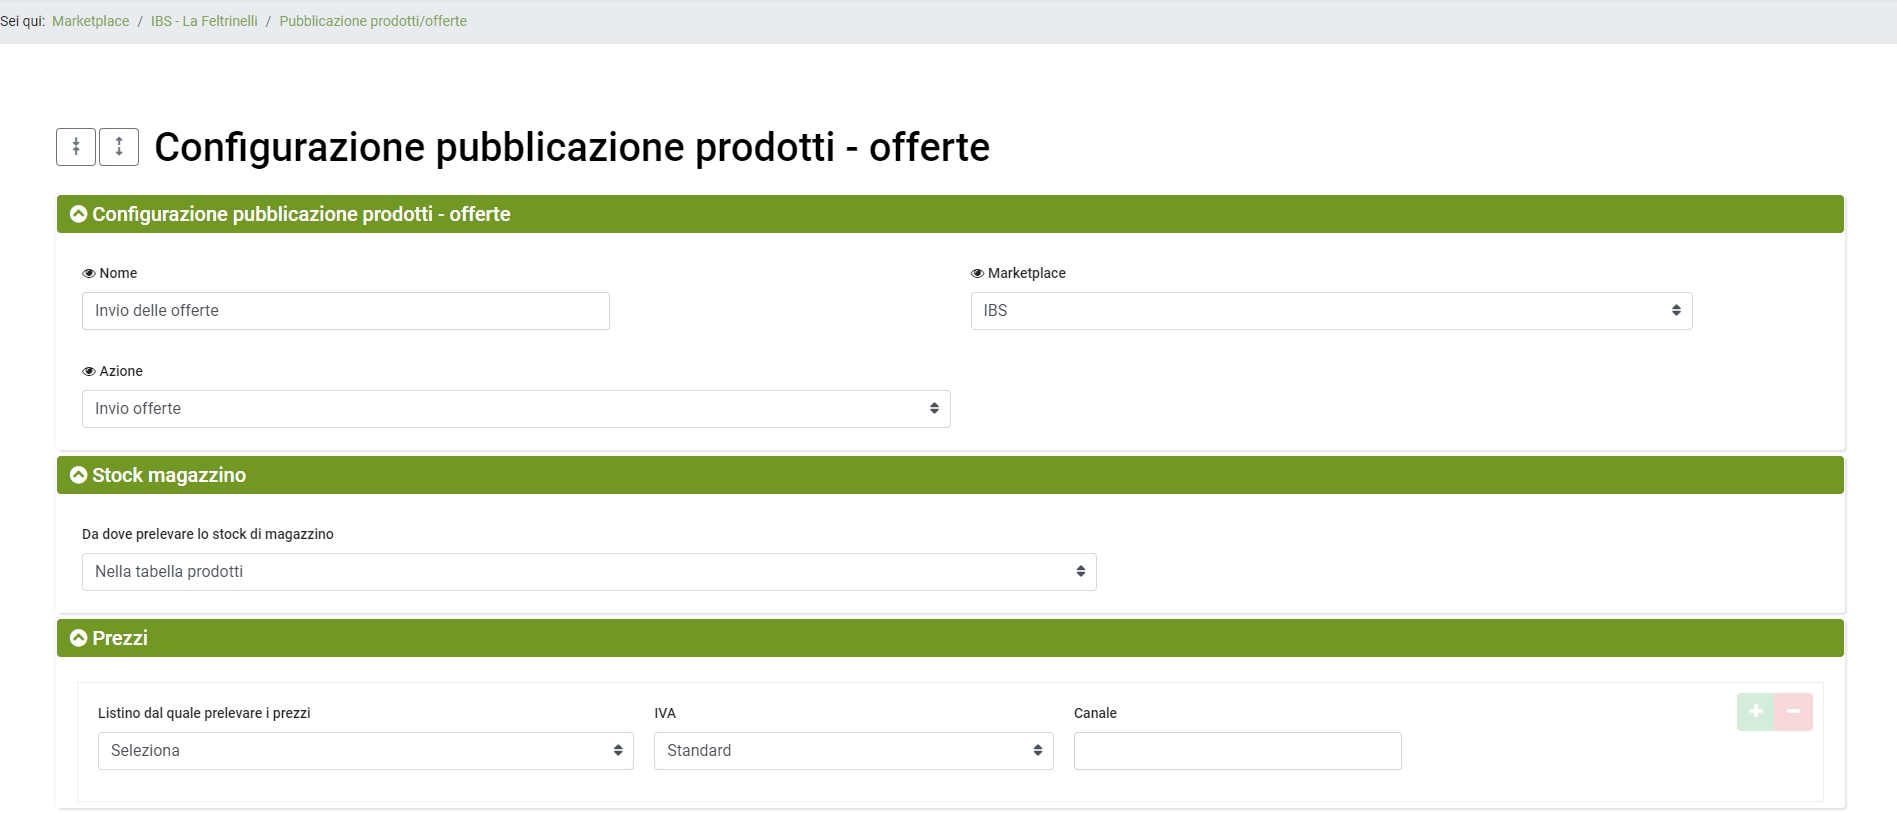Open the Azione dropdown showing Invio offerte

516,409
